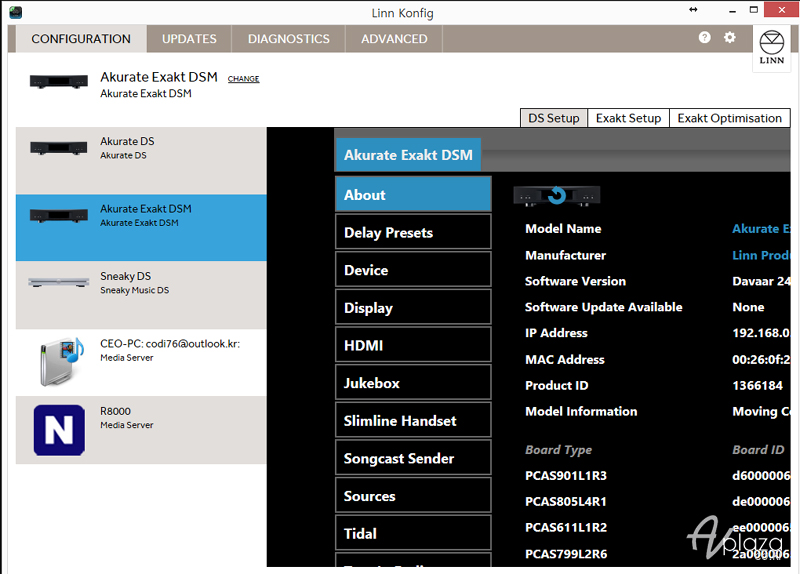This screenshot has width=800, height=574.
Task: Click the header Akurate Exakt DSM device image
Action: coord(59,82)
